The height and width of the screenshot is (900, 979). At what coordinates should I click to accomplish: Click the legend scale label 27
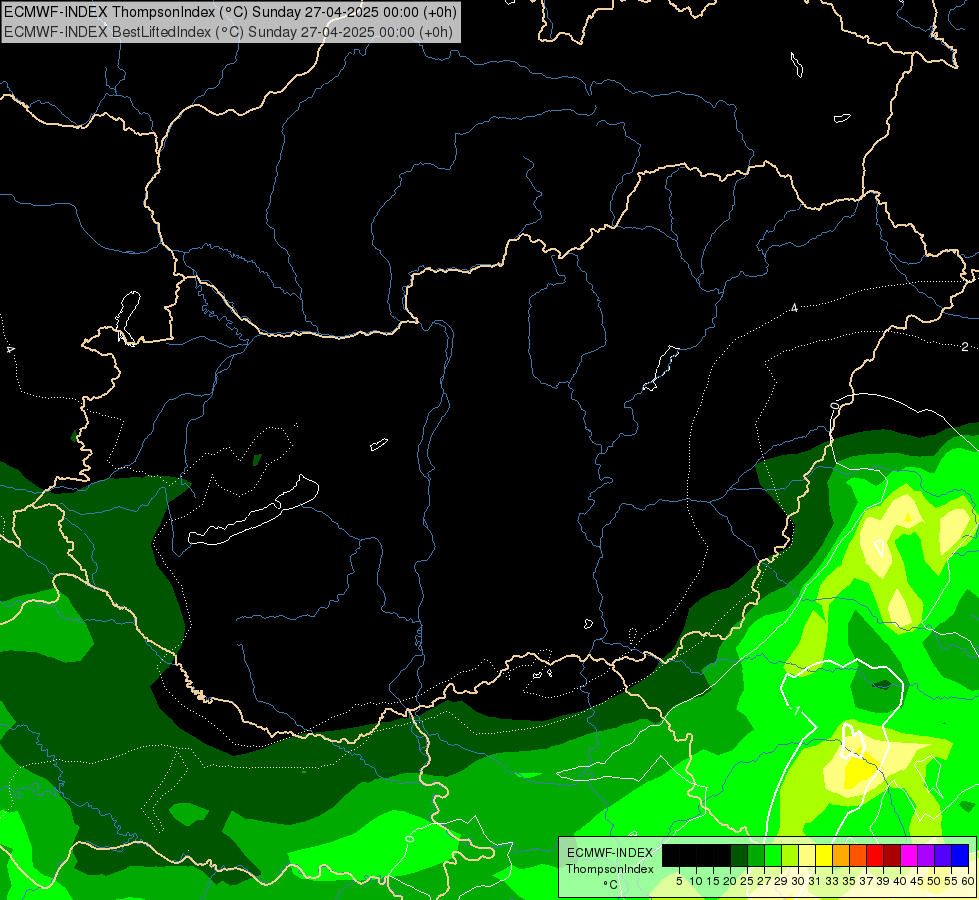pos(764,881)
